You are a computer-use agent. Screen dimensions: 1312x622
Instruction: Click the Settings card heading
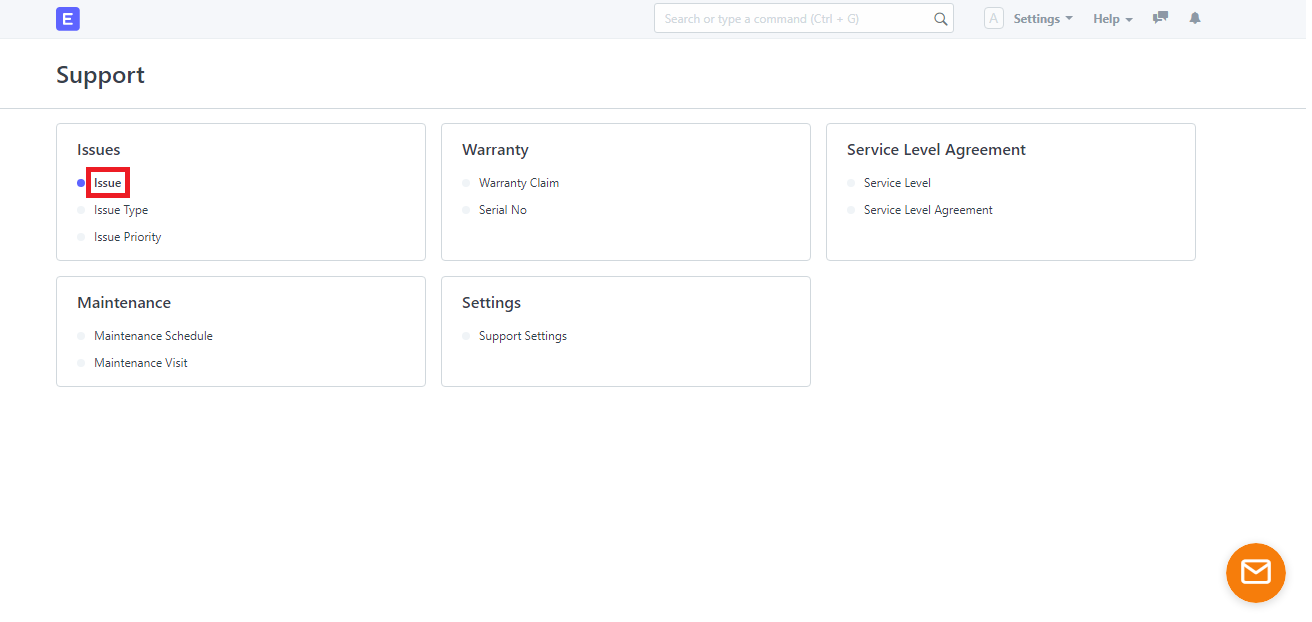tap(491, 303)
